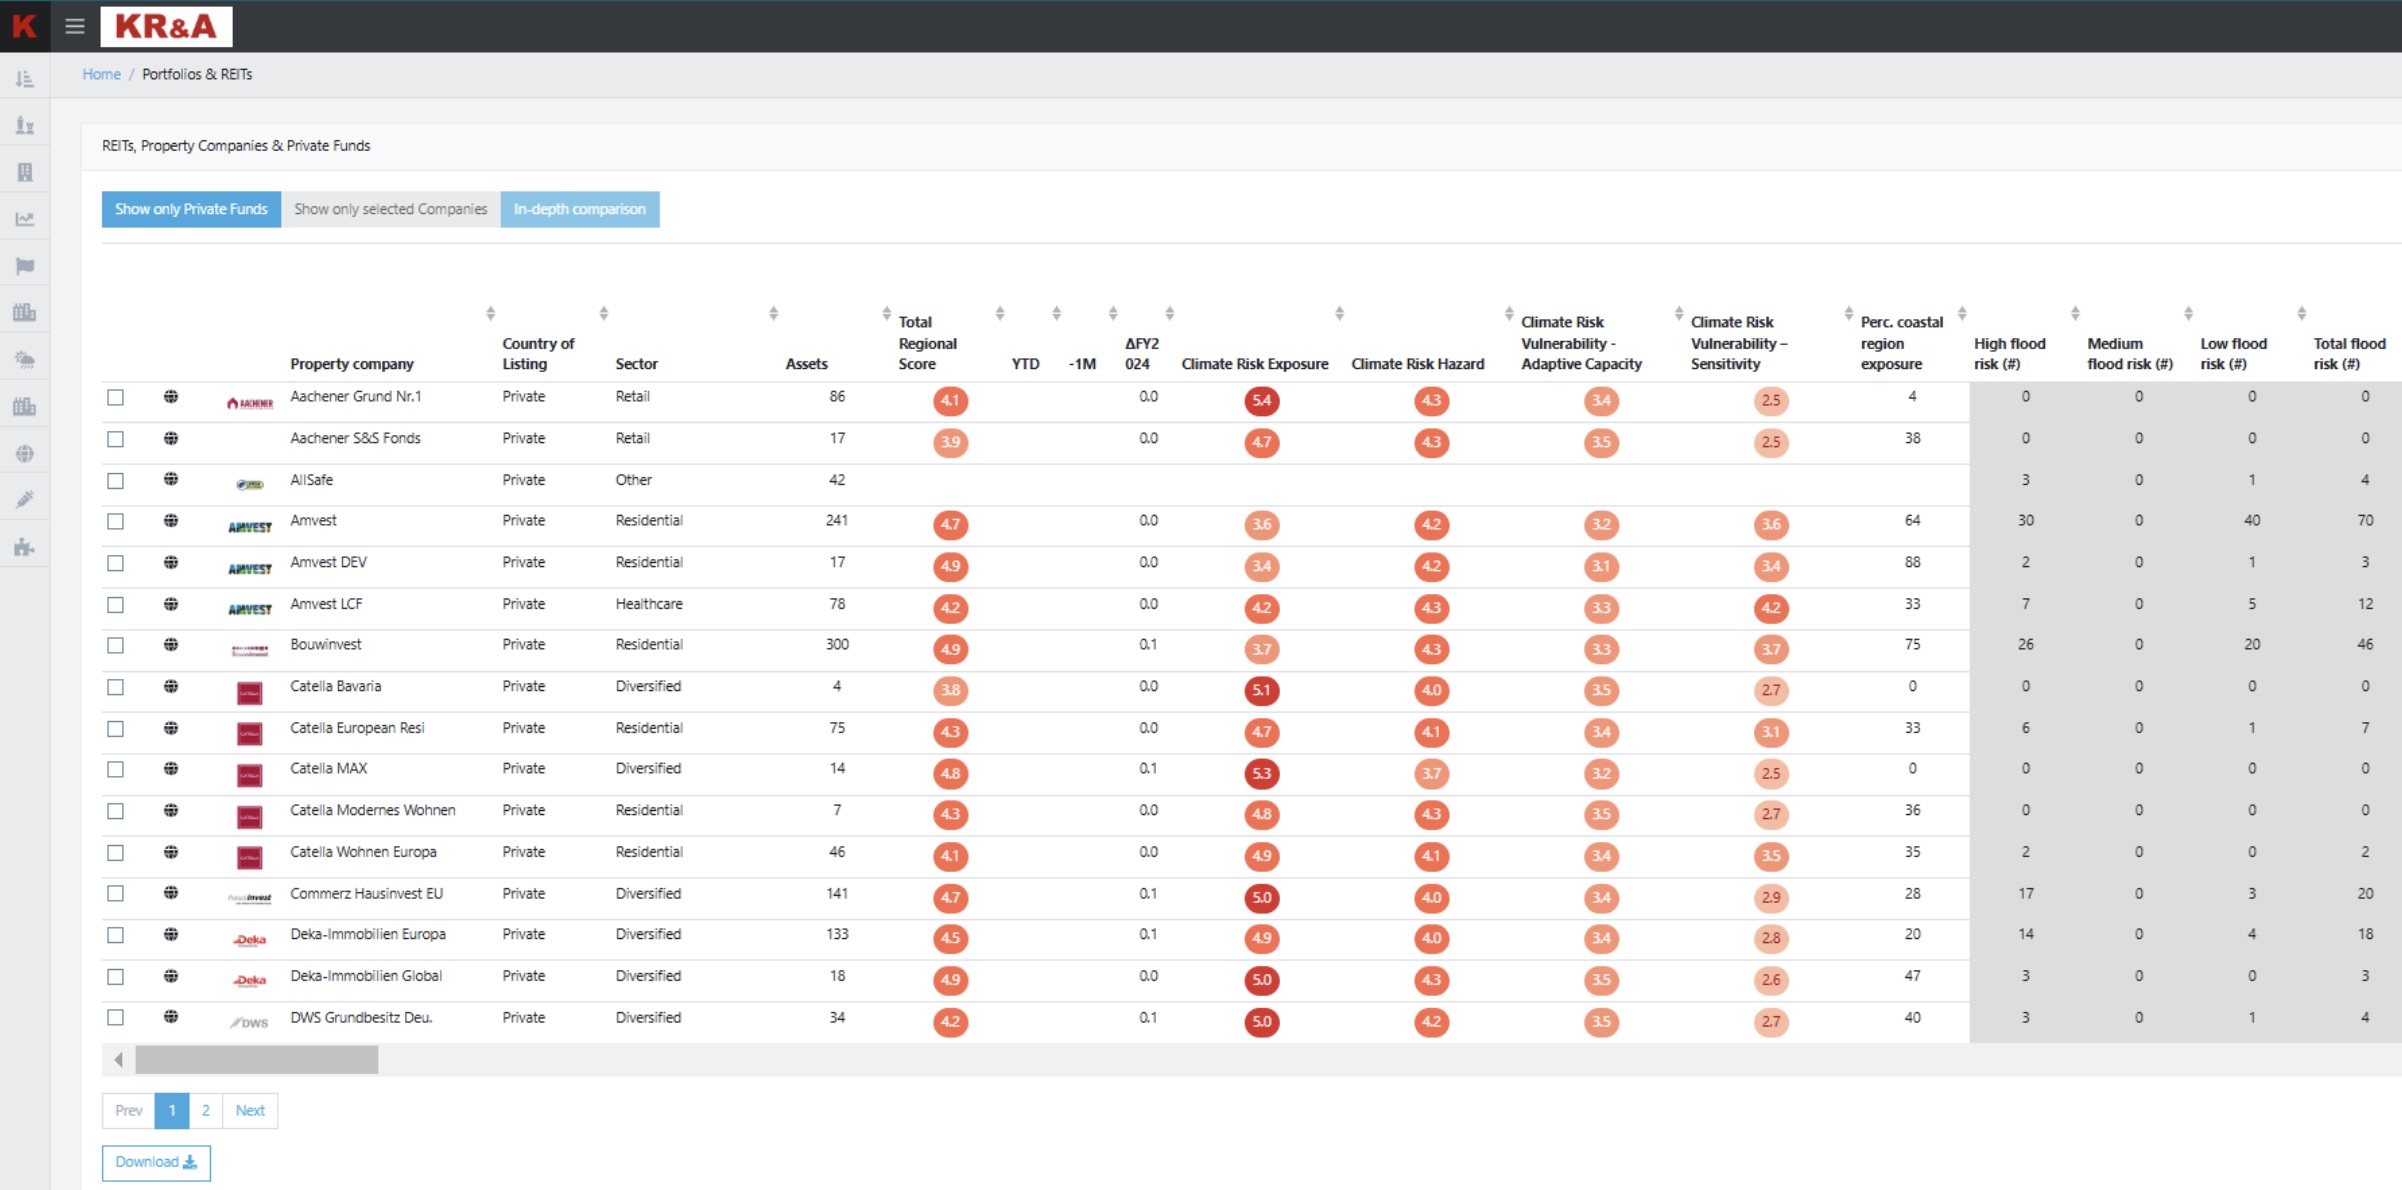Open the hamburger menu
The width and height of the screenshot is (2402, 1190).
coord(75,26)
